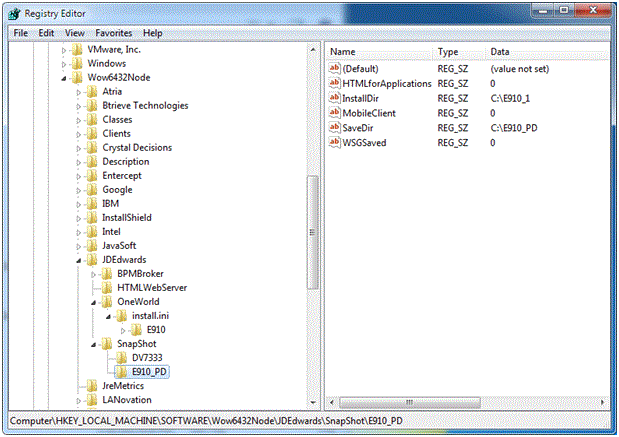619x437 pixels.
Task: Click the folder icon beside HTMLWebServer
Action: [107, 288]
